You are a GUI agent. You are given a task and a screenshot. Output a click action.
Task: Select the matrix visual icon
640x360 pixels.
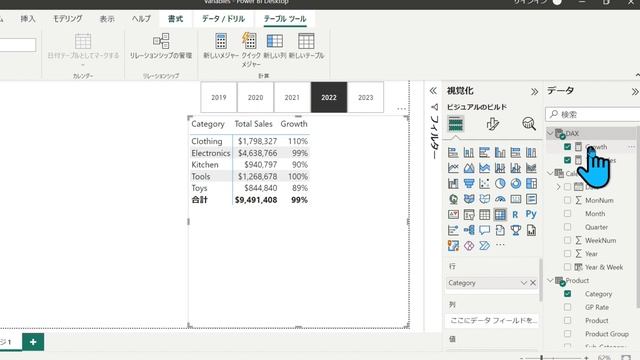tap(500, 215)
